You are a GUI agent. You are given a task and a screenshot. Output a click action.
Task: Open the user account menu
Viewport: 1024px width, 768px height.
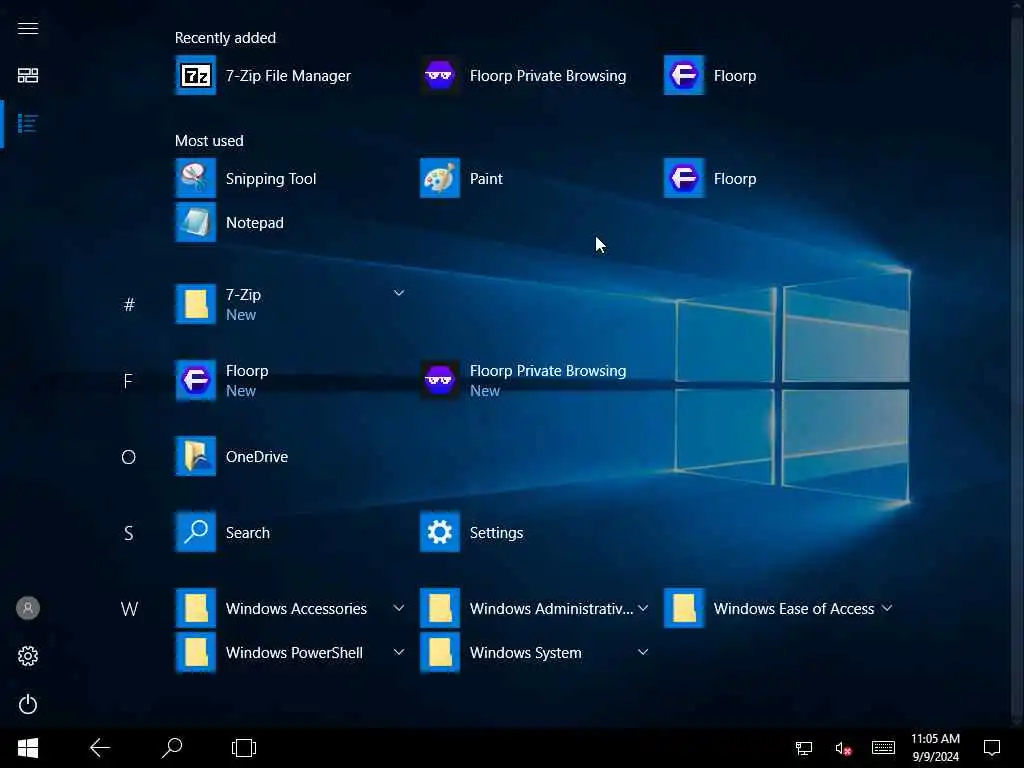coord(27,608)
